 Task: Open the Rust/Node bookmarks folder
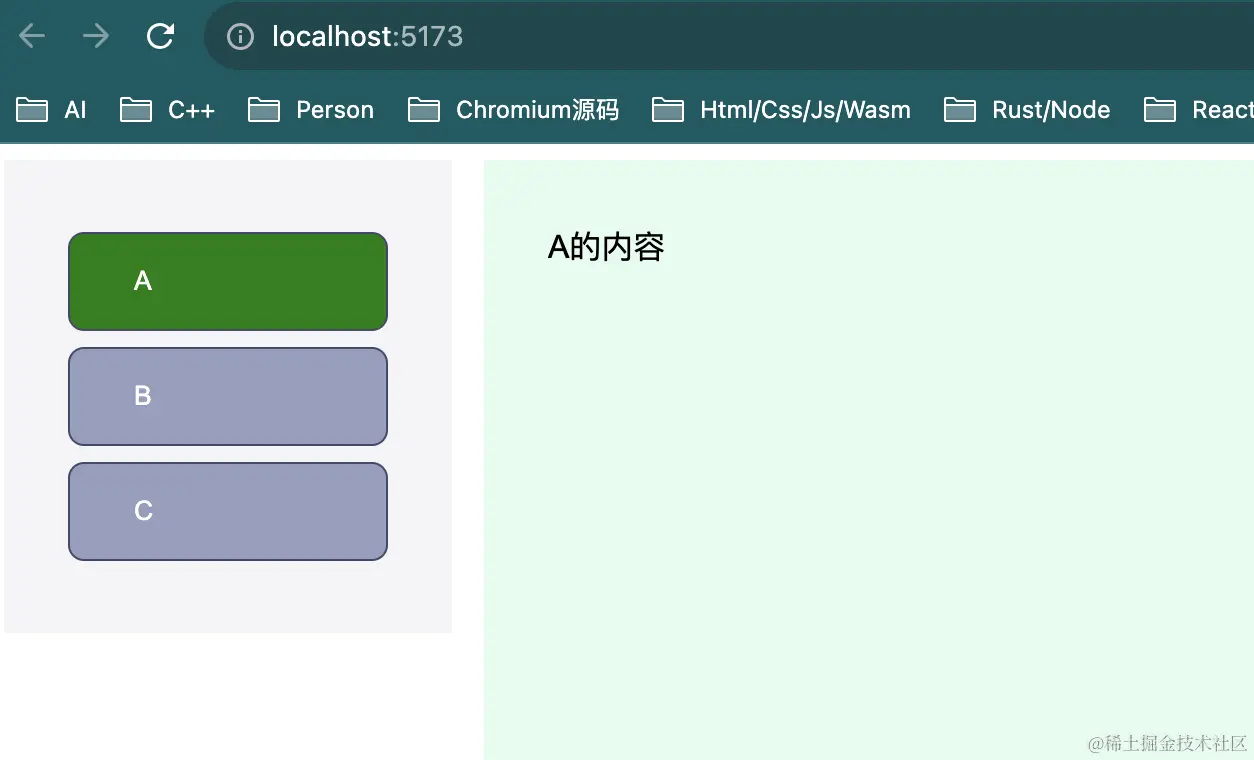[1027, 110]
